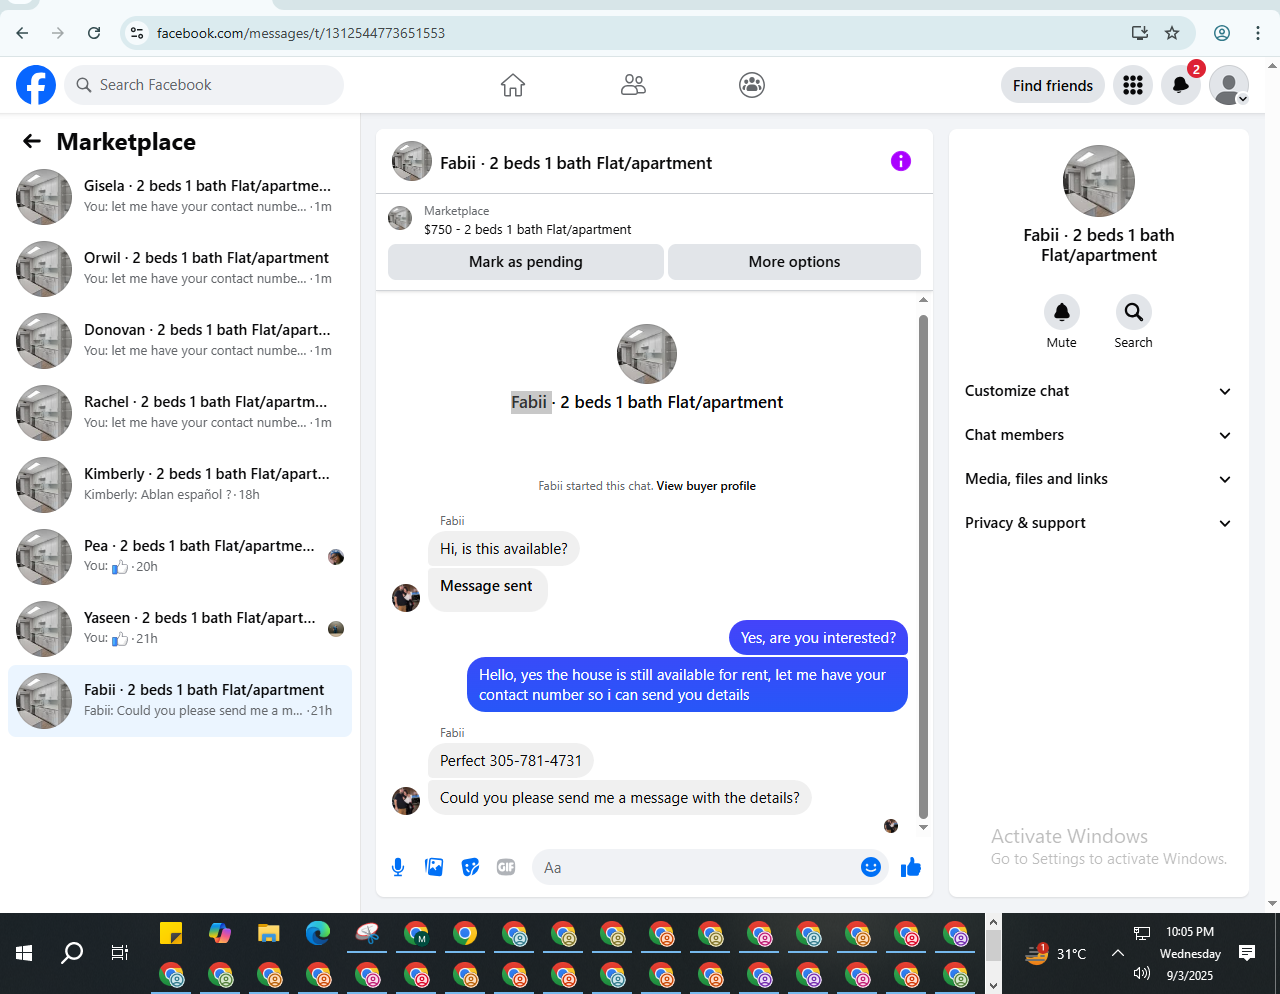The width and height of the screenshot is (1280, 994).
Task: Open the emoji picker in message box
Action: pyautogui.click(x=871, y=867)
